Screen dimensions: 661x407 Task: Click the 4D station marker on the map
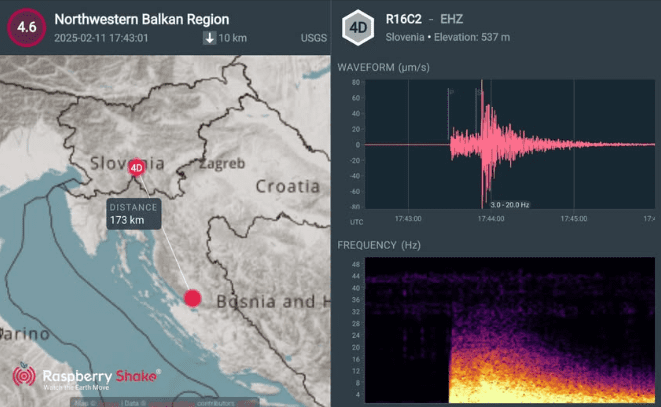(137, 167)
